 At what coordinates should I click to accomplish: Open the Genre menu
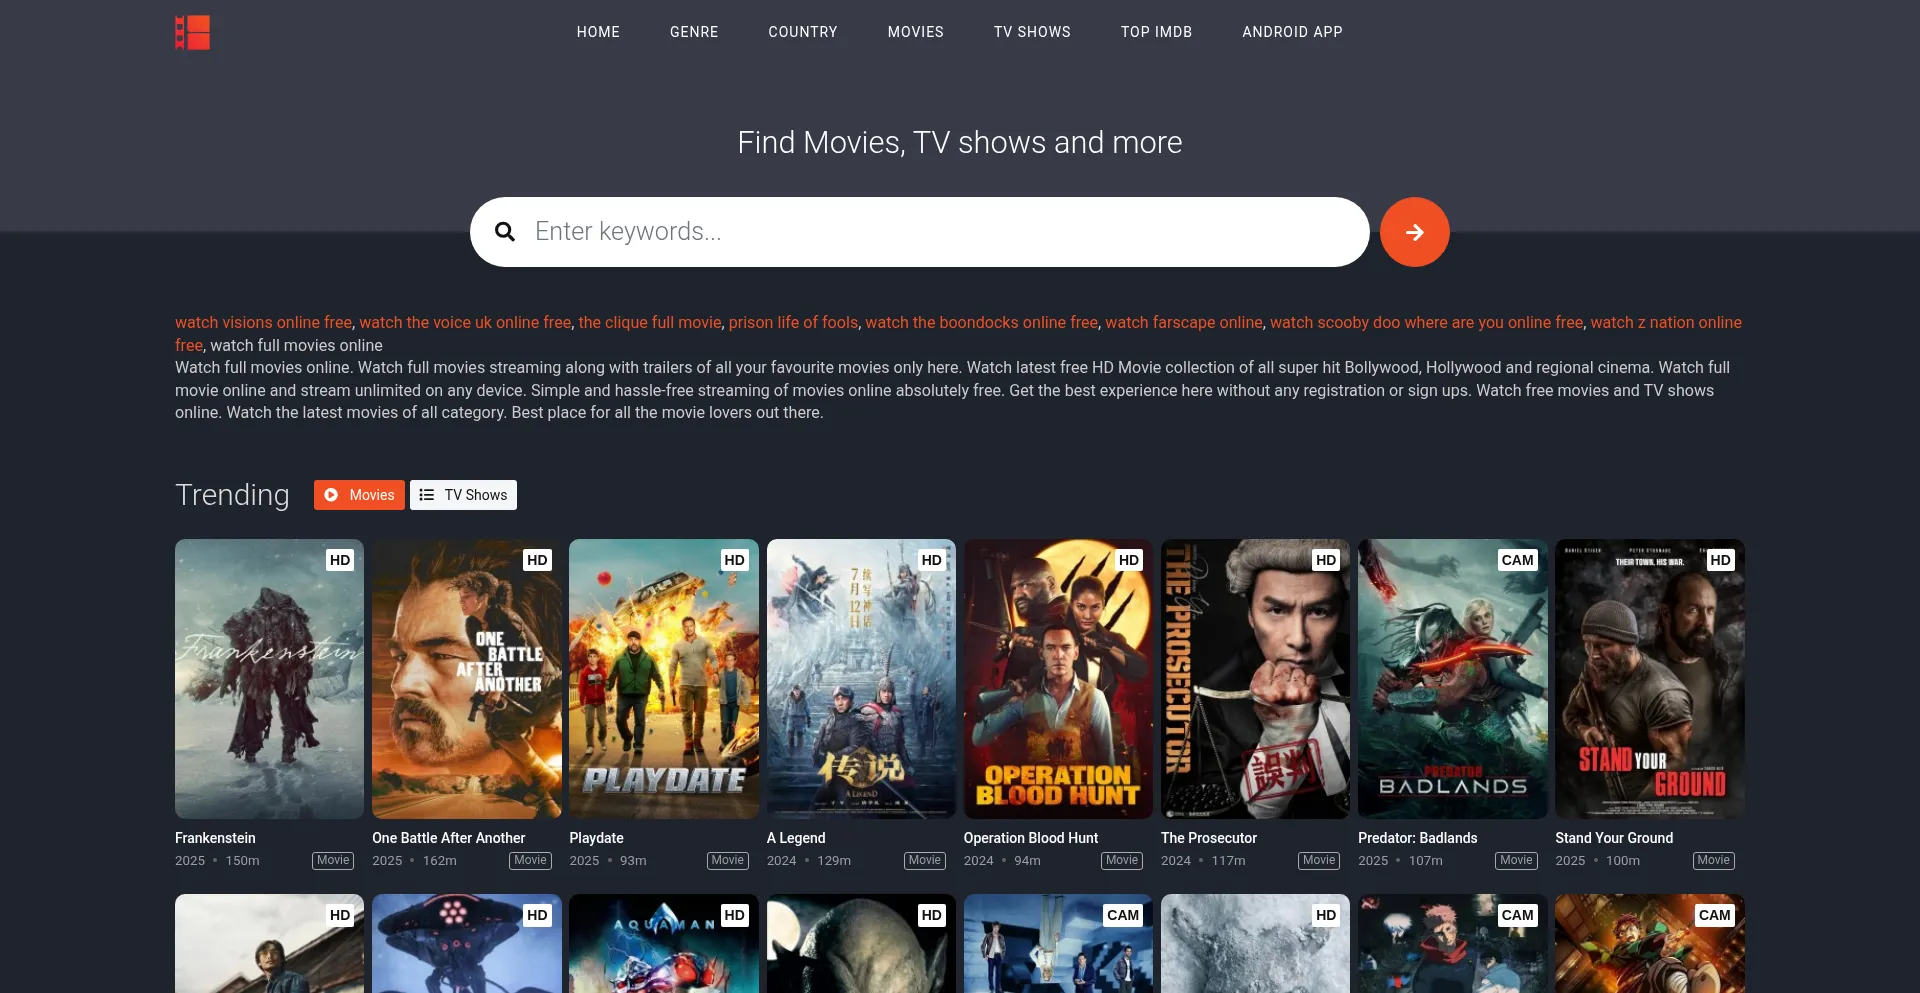click(694, 32)
